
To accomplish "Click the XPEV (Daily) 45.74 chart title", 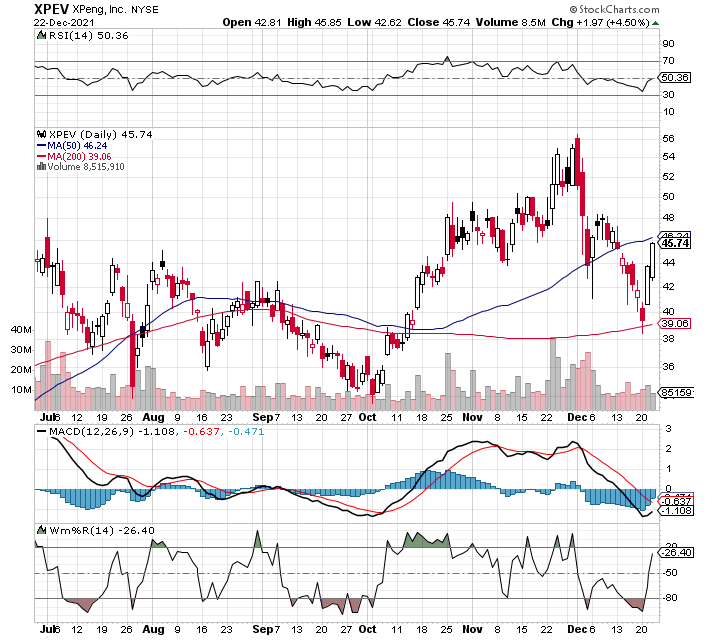I will point(100,135).
